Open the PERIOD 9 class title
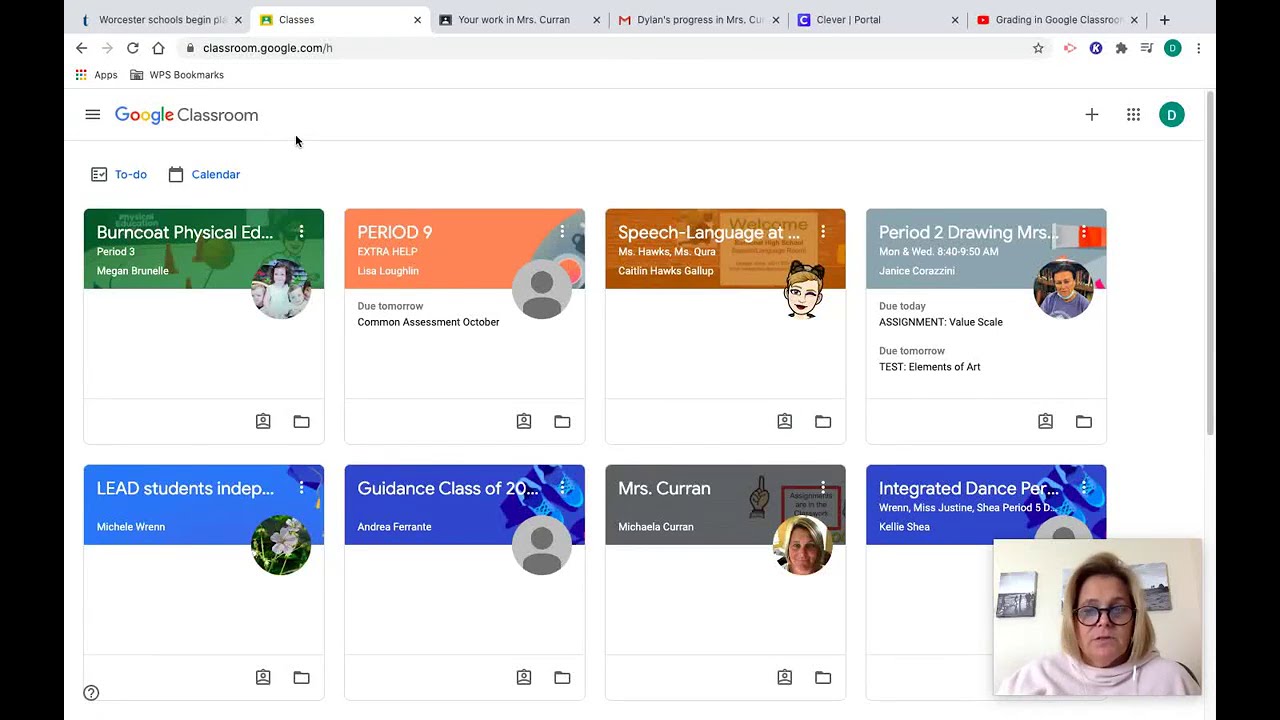This screenshot has width=1280, height=720. click(395, 232)
